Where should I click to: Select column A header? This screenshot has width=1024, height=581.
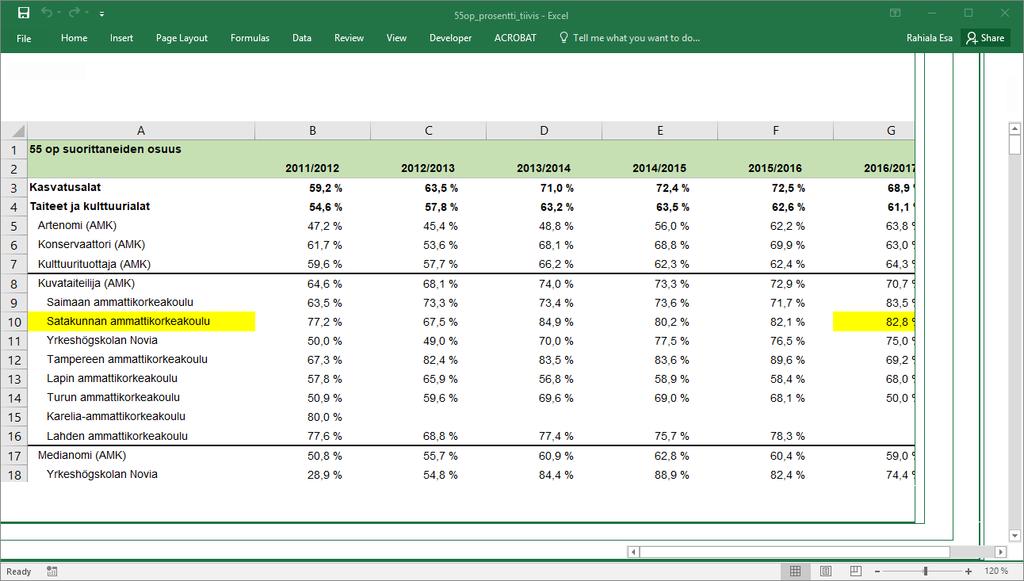coord(141,131)
